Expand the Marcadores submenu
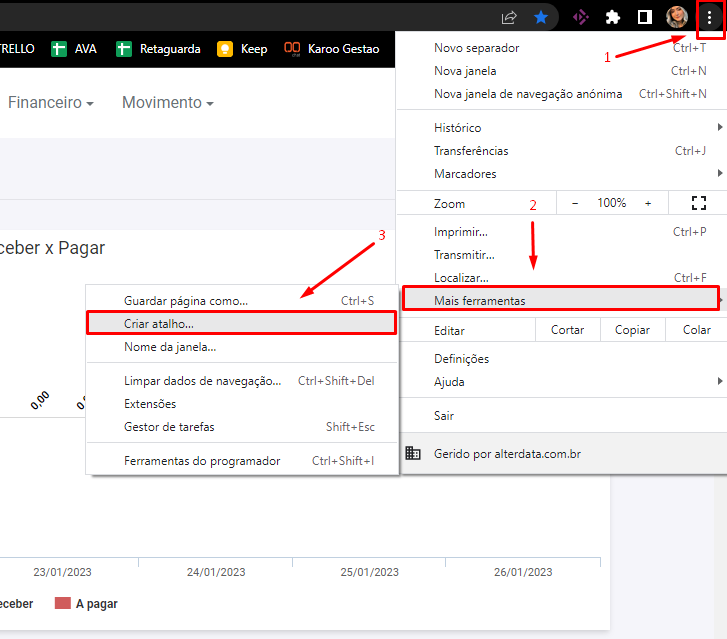The height and width of the screenshot is (639, 727). pyautogui.click(x=561, y=173)
